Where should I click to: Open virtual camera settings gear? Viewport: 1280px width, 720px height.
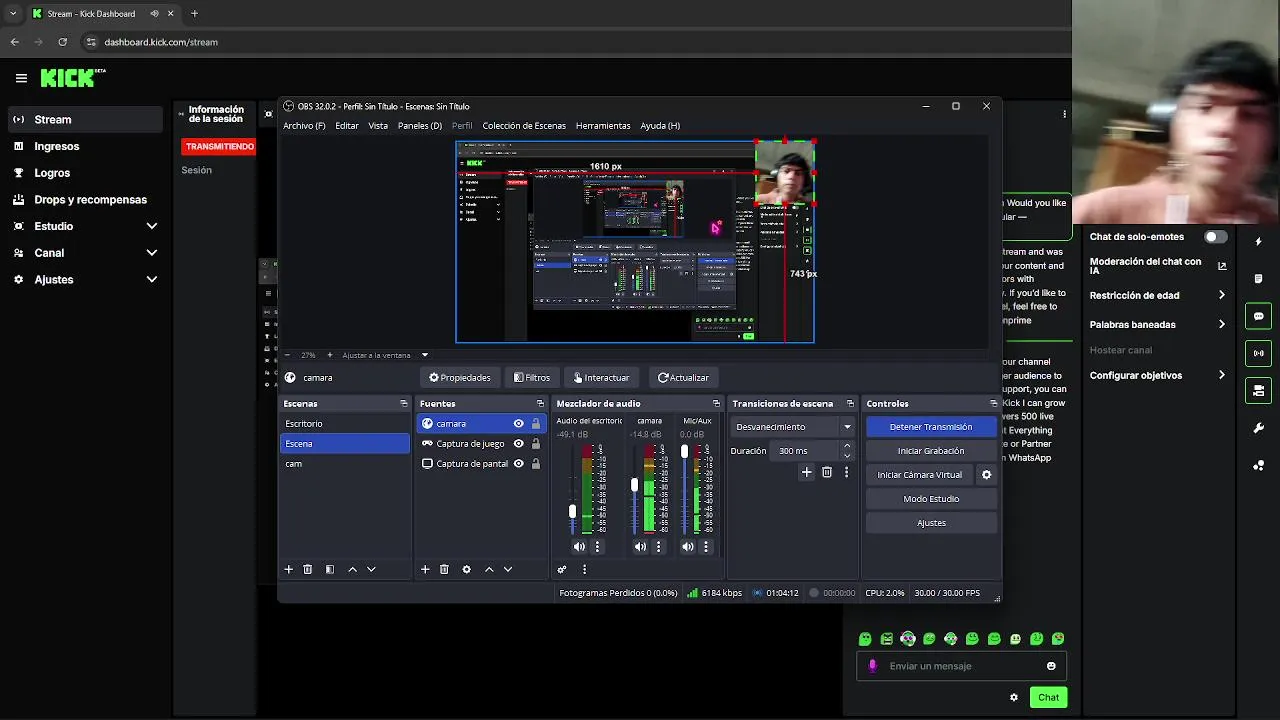[x=986, y=475]
